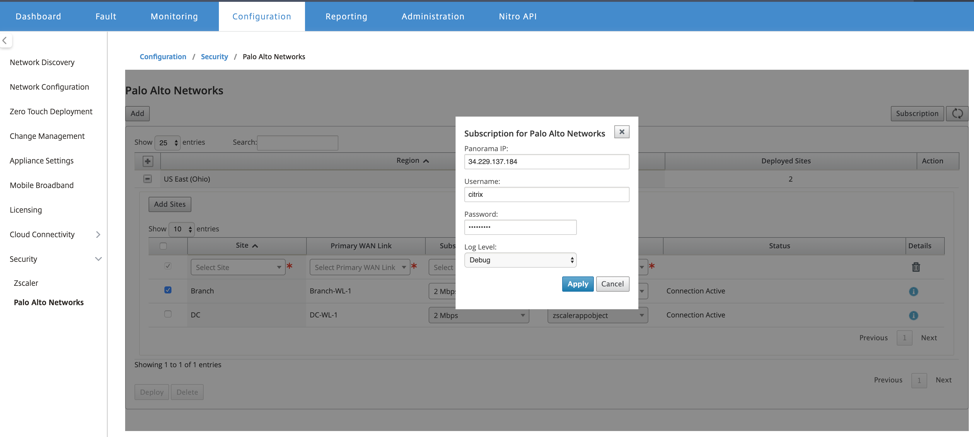Toggle the select-all checkbox in Site header
Image resolution: width=974 pixels, height=437 pixels.
[163, 246]
